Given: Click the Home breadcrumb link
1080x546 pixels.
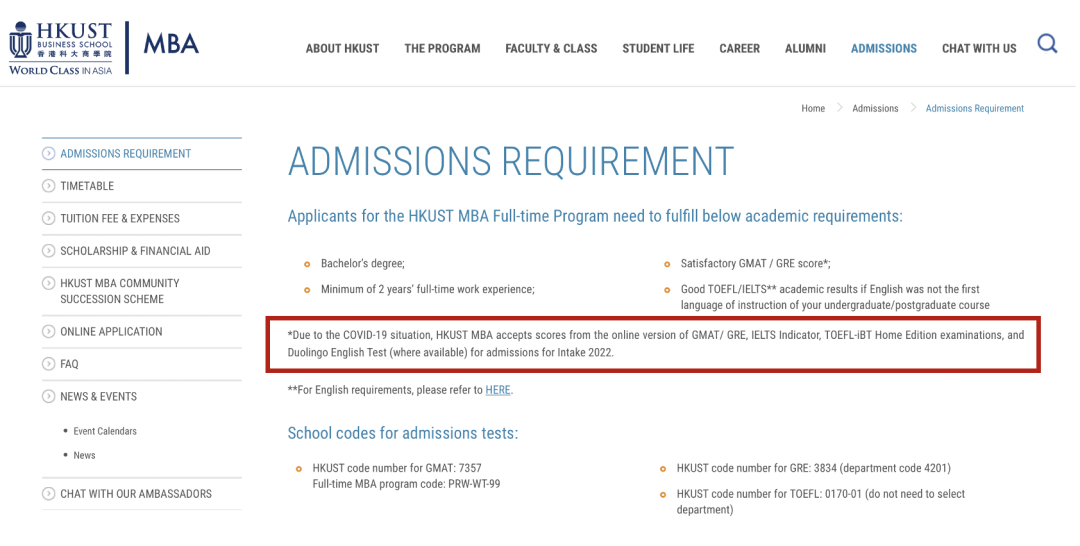Looking at the screenshot, I should coord(813,108).
